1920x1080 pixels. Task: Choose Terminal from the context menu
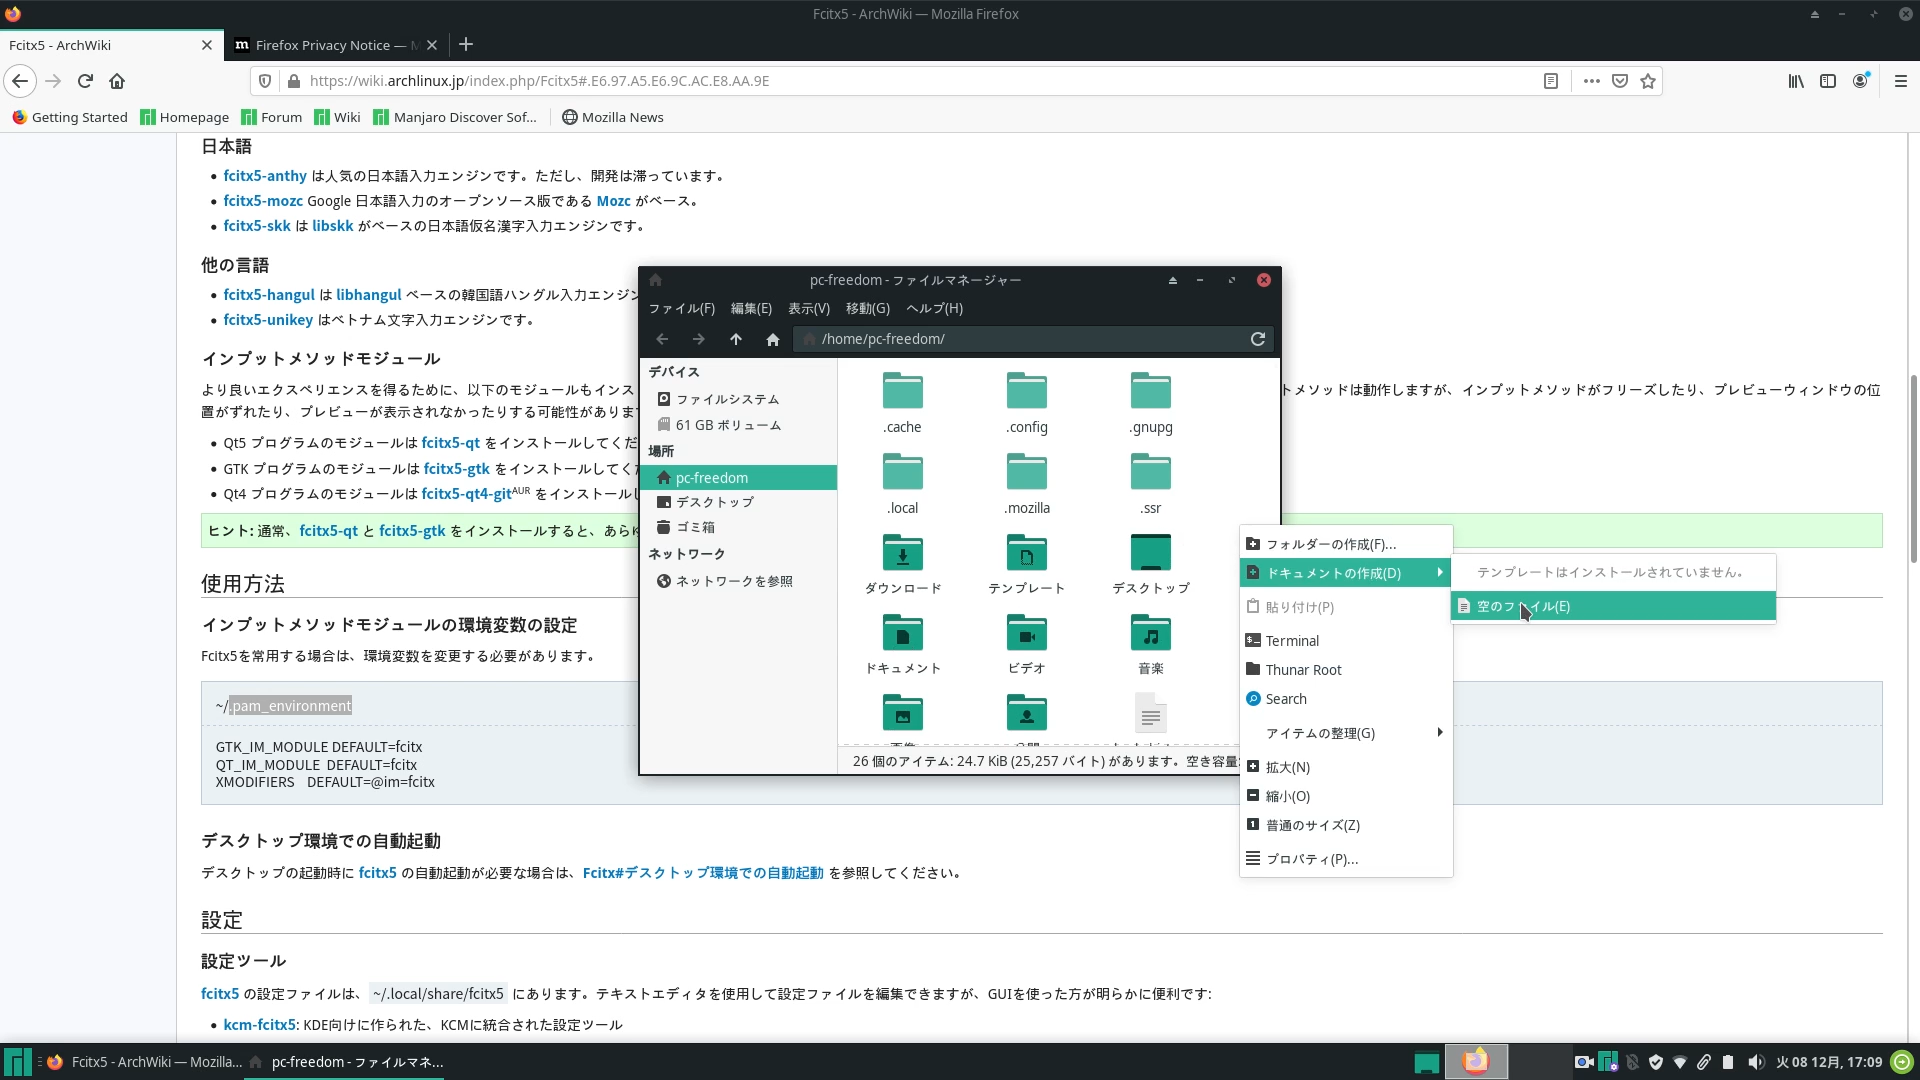click(x=1292, y=641)
